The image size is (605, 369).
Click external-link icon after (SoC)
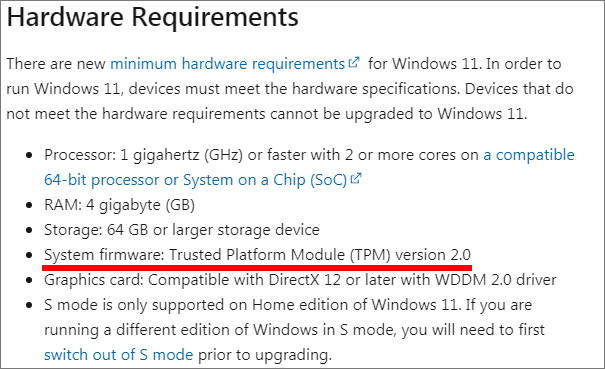point(355,178)
